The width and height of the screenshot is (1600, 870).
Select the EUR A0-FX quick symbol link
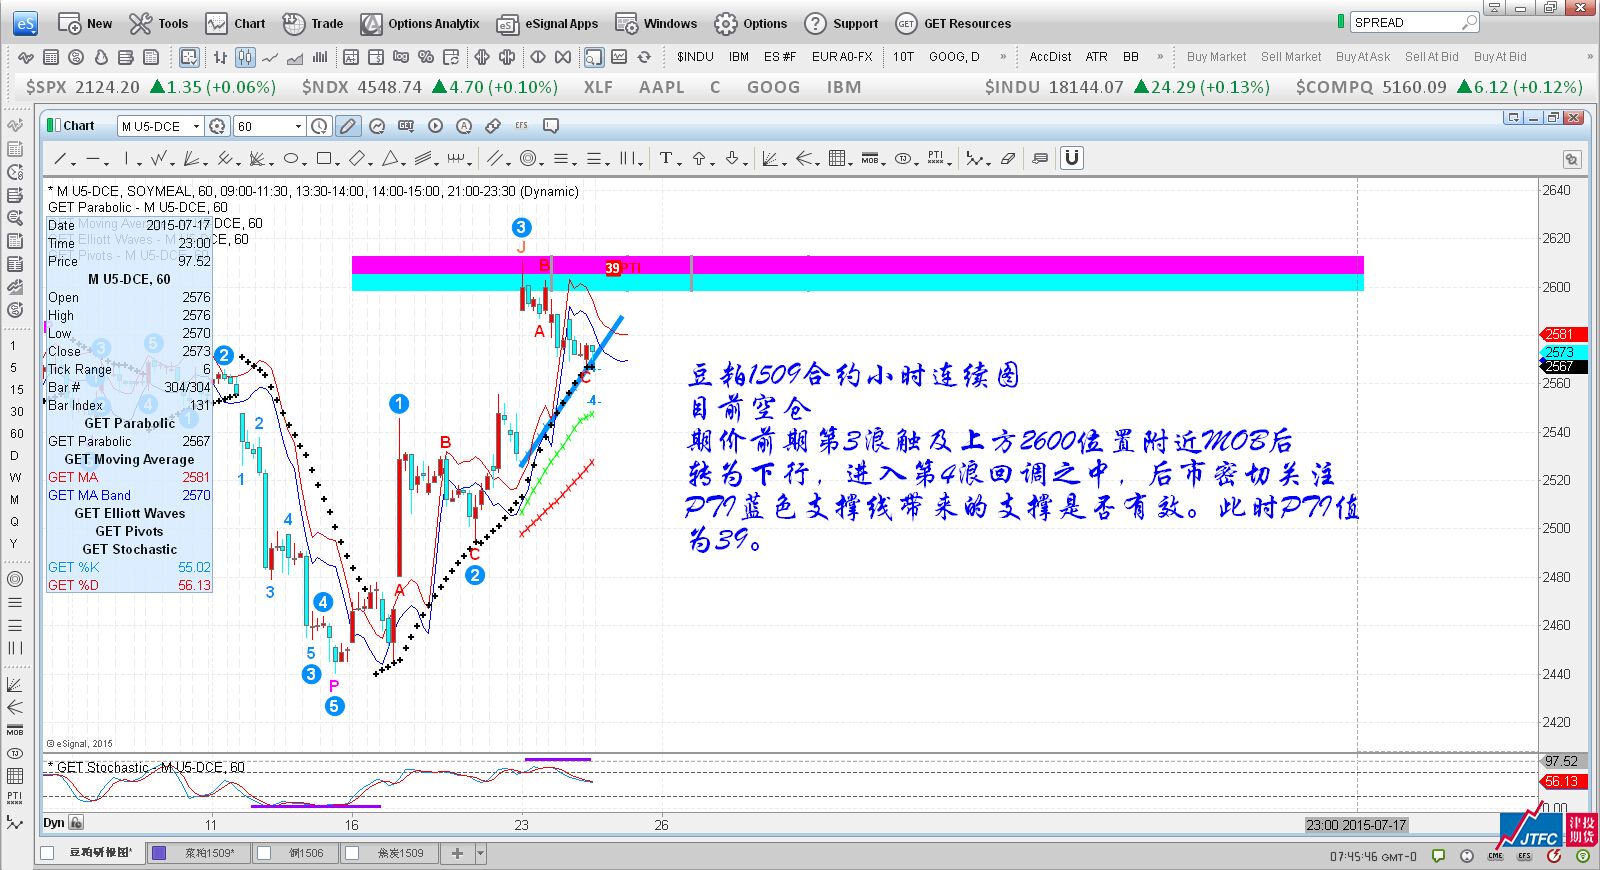point(842,57)
